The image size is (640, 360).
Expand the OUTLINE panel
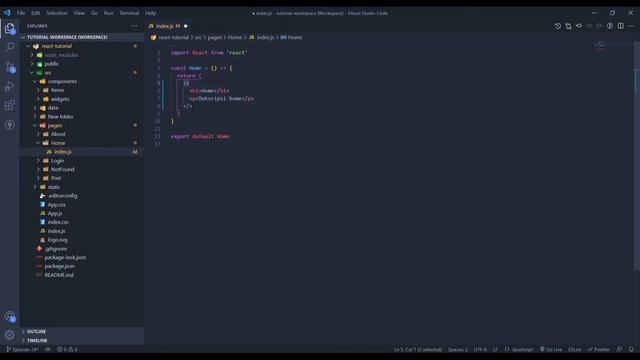82,331
